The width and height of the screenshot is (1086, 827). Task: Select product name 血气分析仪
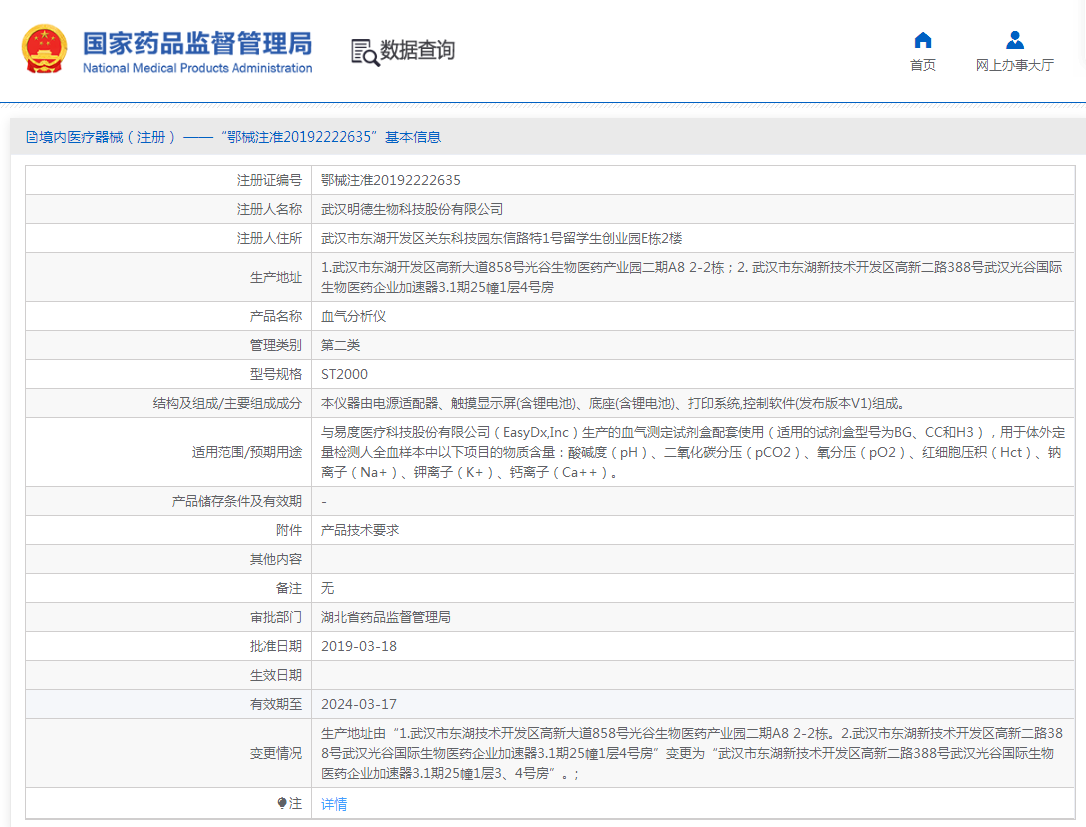pos(353,316)
